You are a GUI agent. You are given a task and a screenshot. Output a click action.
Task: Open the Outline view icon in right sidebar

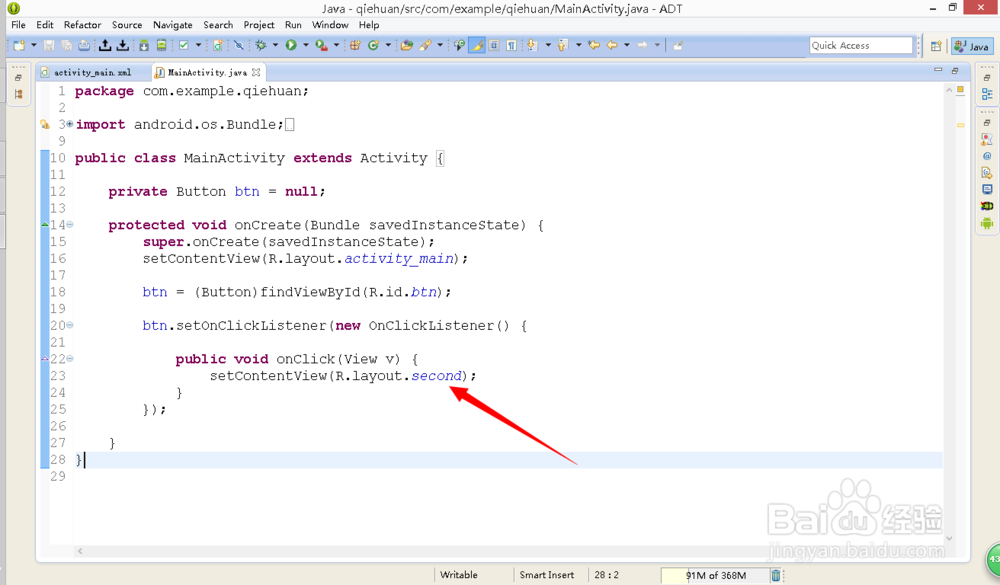click(987, 94)
